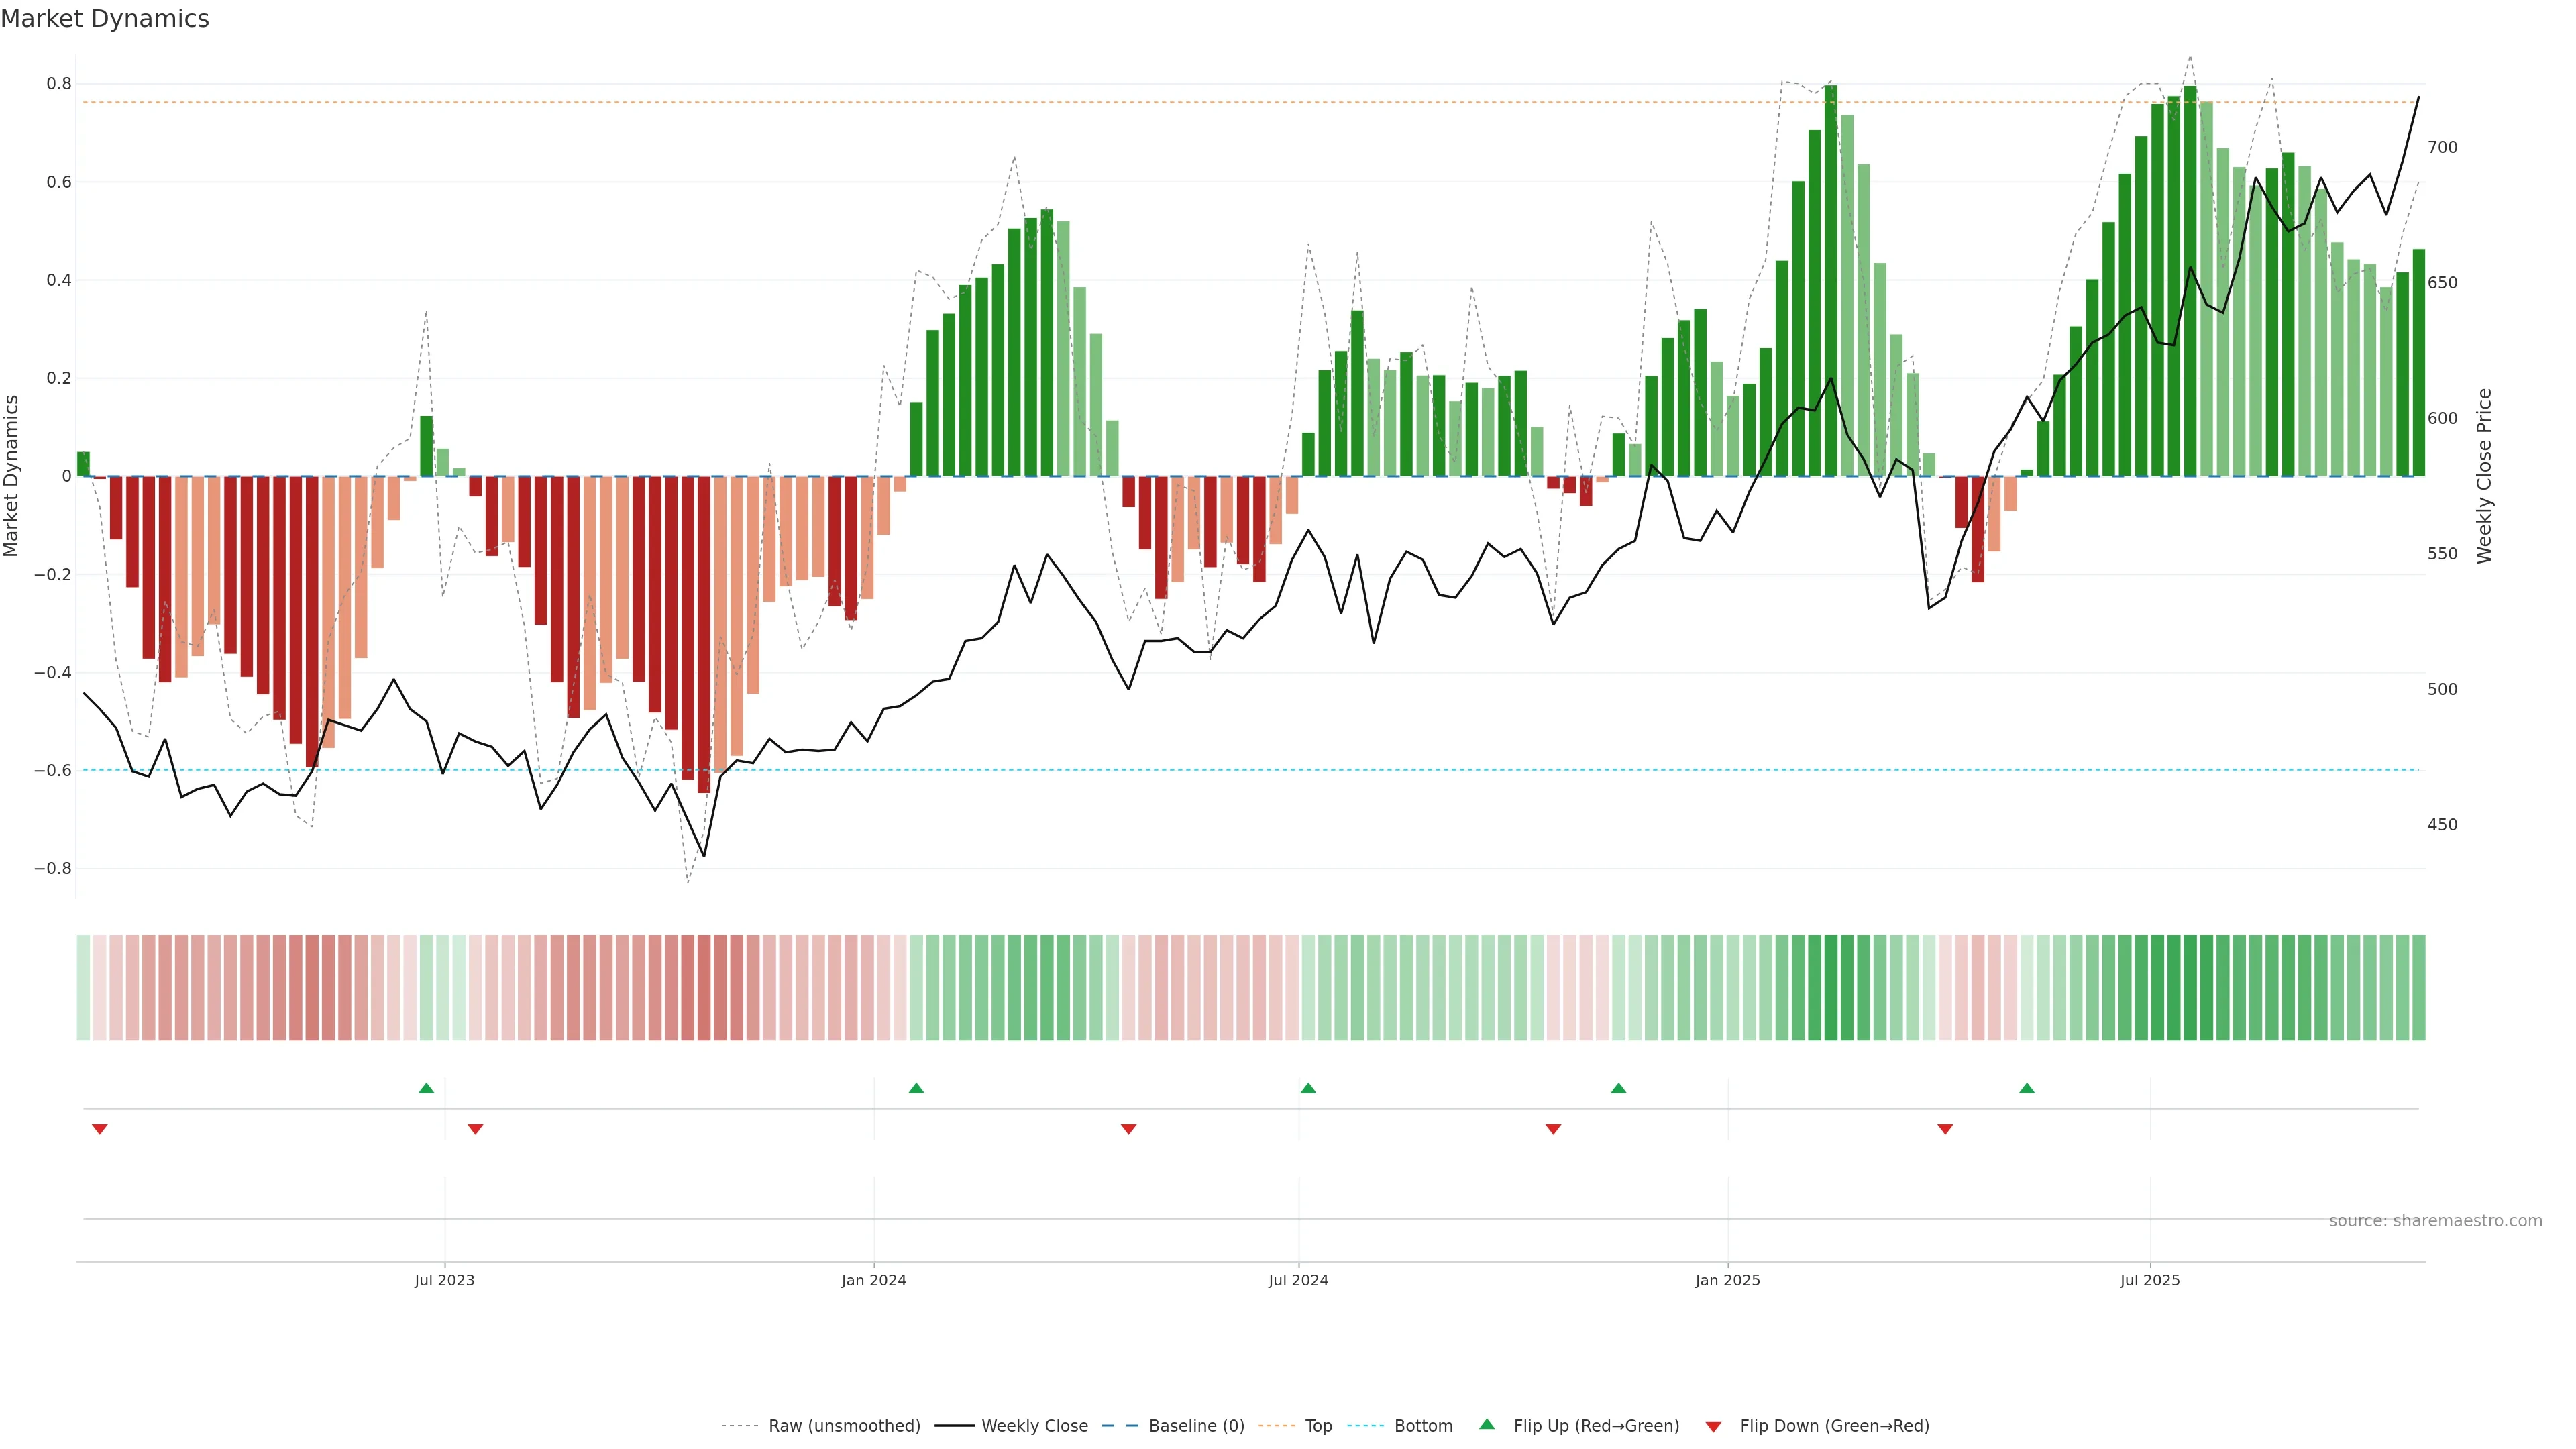Image resolution: width=2576 pixels, height=1449 pixels.
Task: Click the Jul 2023 axis tick label
Action: [444, 1280]
